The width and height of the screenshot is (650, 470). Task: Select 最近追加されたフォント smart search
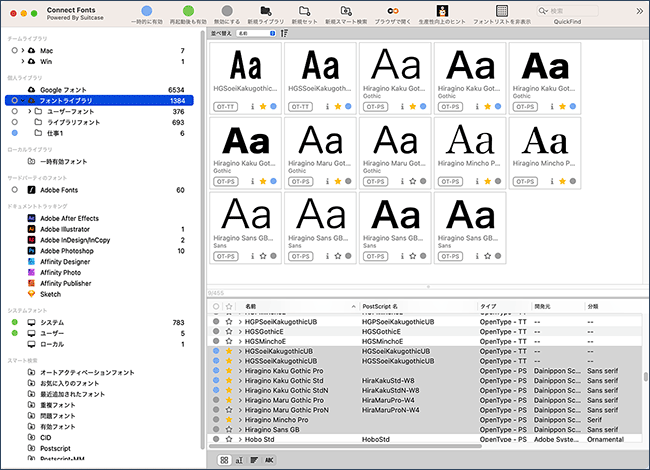[x=73, y=394]
